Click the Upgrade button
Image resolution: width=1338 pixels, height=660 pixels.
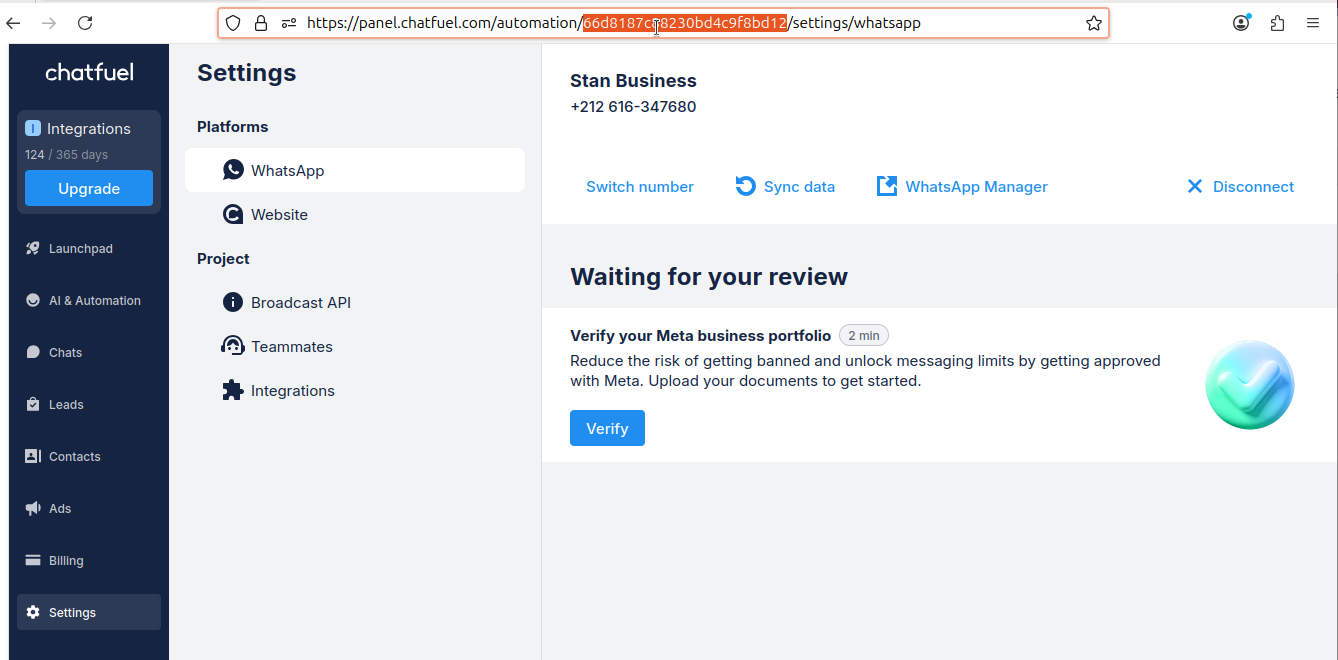(89, 188)
